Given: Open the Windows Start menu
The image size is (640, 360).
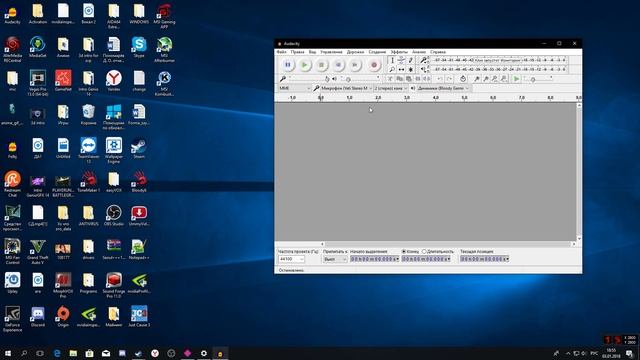Looking at the screenshot, I should click(8, 353).
